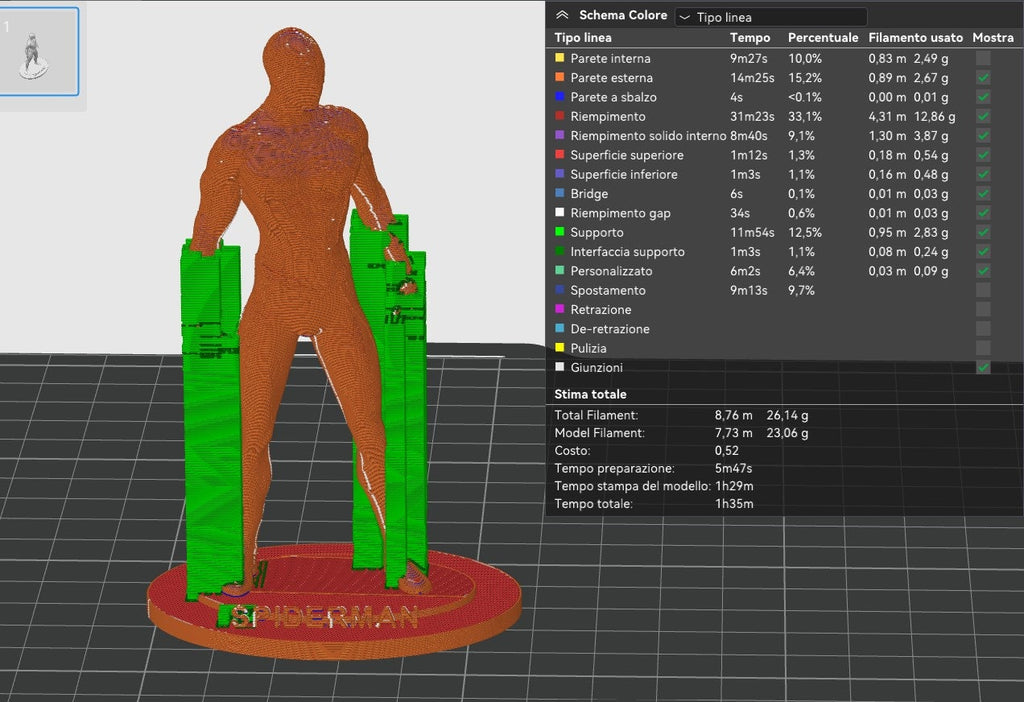Select the Riempimento row label
The height and width of the screenshot is (702, 1024).
click(608, 116)
